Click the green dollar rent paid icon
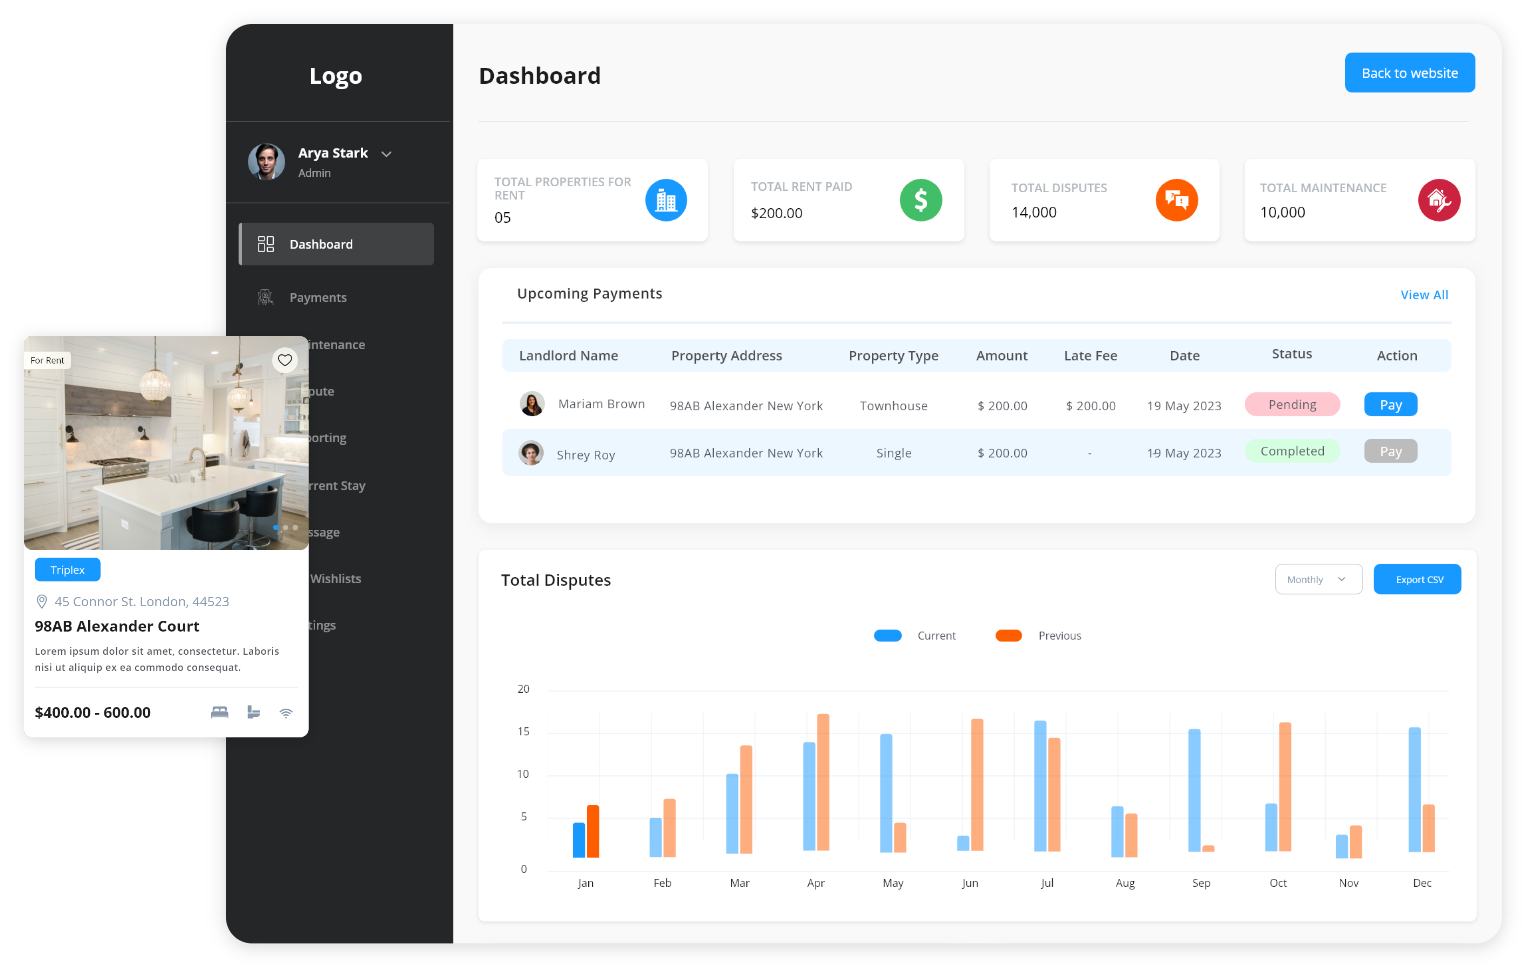The width and height of the screenshot is (1529, 974). pyautogui.click(x=920, y=200)
